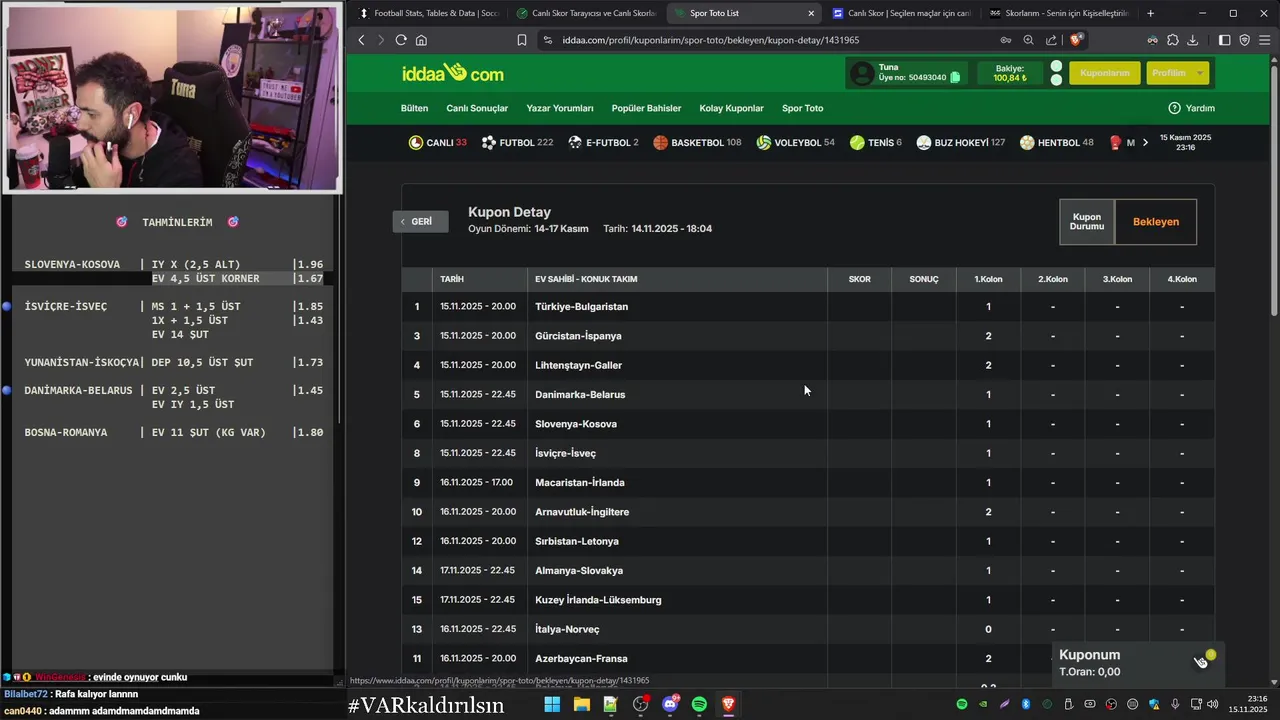Go back with GERİ button
The width and height of the screenshot is (1280, 720).
420,221
